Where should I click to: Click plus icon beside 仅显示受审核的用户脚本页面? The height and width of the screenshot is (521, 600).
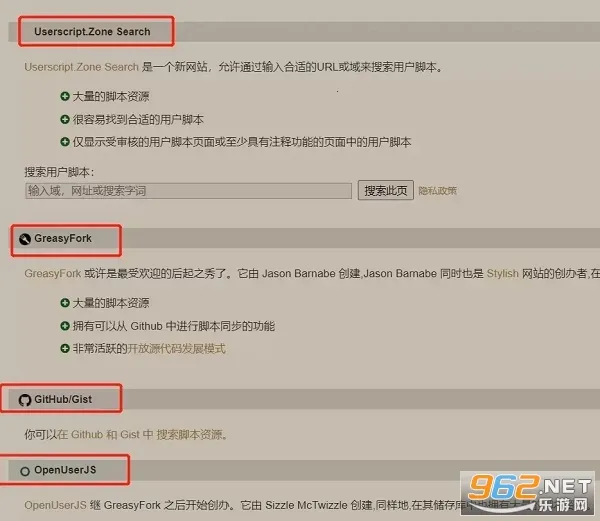(x=65, y=142)
